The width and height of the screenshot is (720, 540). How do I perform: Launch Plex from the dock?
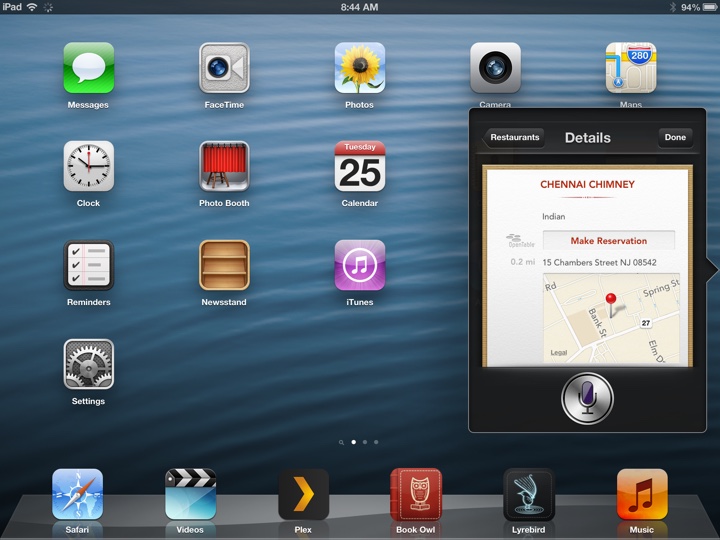303,494
